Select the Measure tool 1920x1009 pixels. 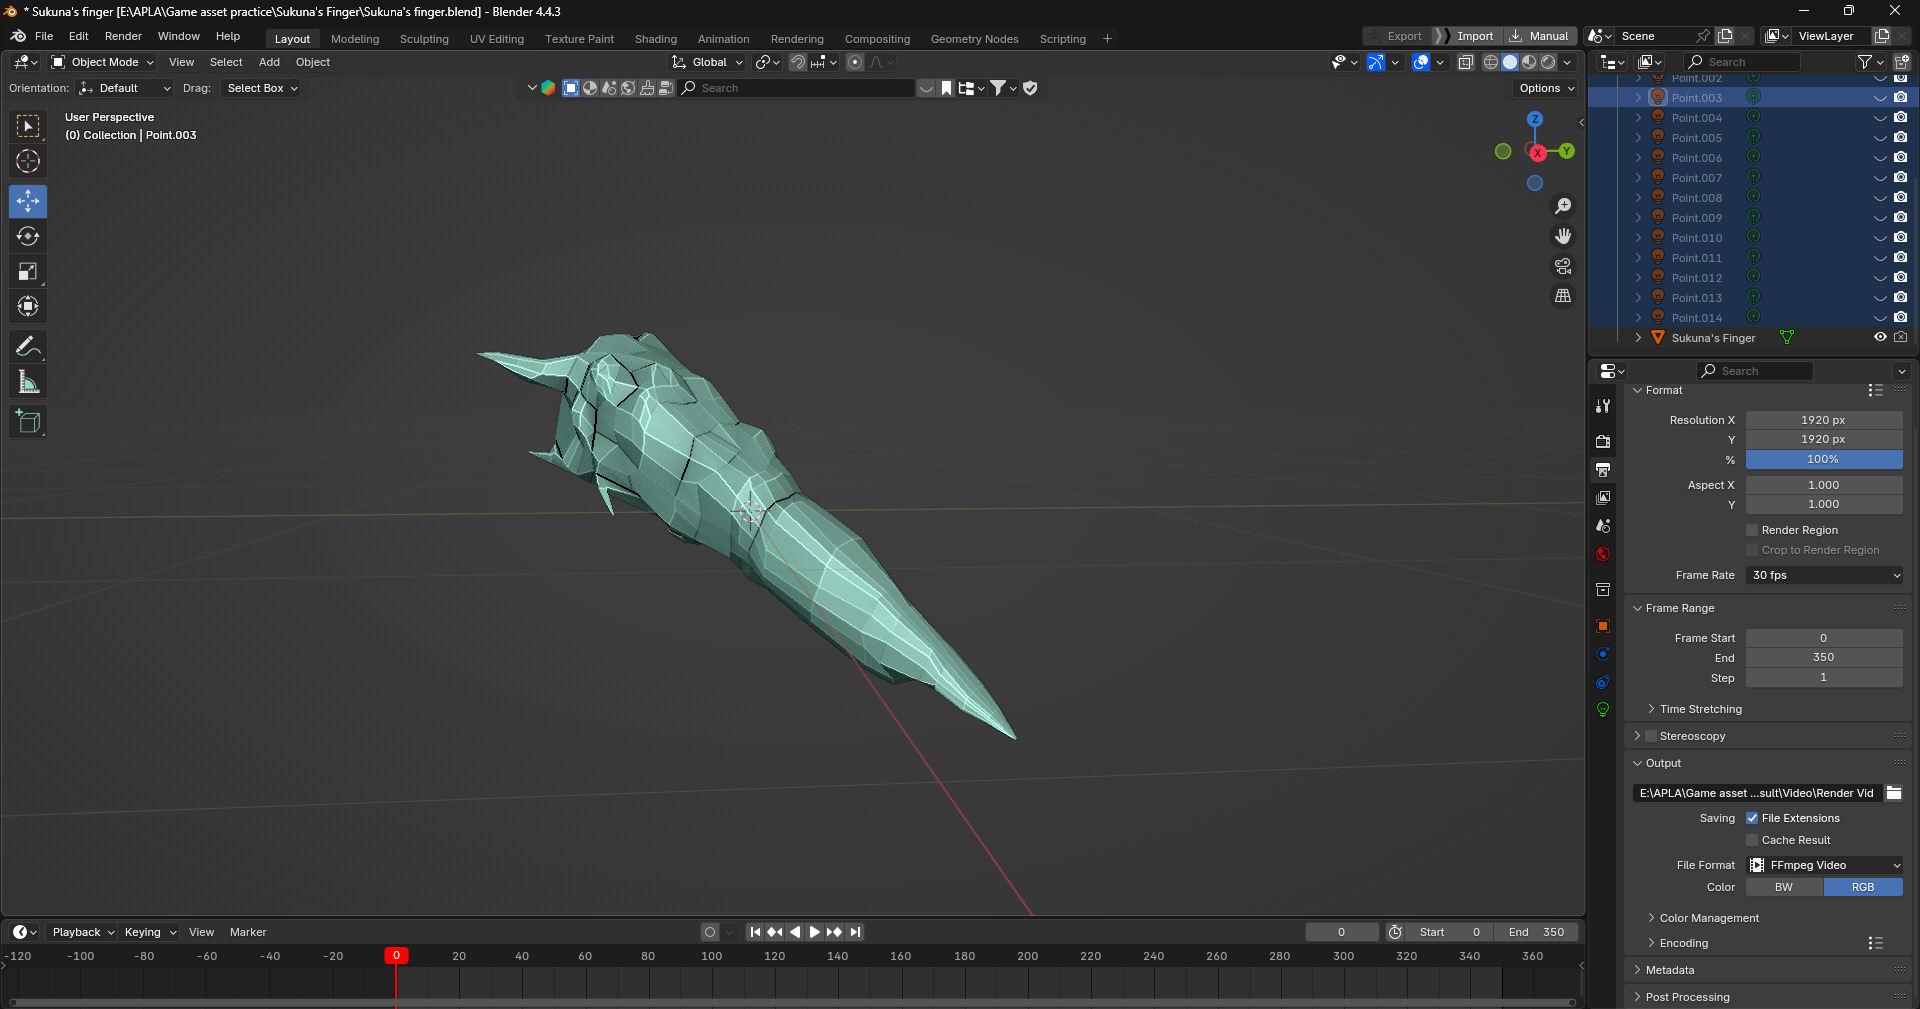(x=28, y=382)
